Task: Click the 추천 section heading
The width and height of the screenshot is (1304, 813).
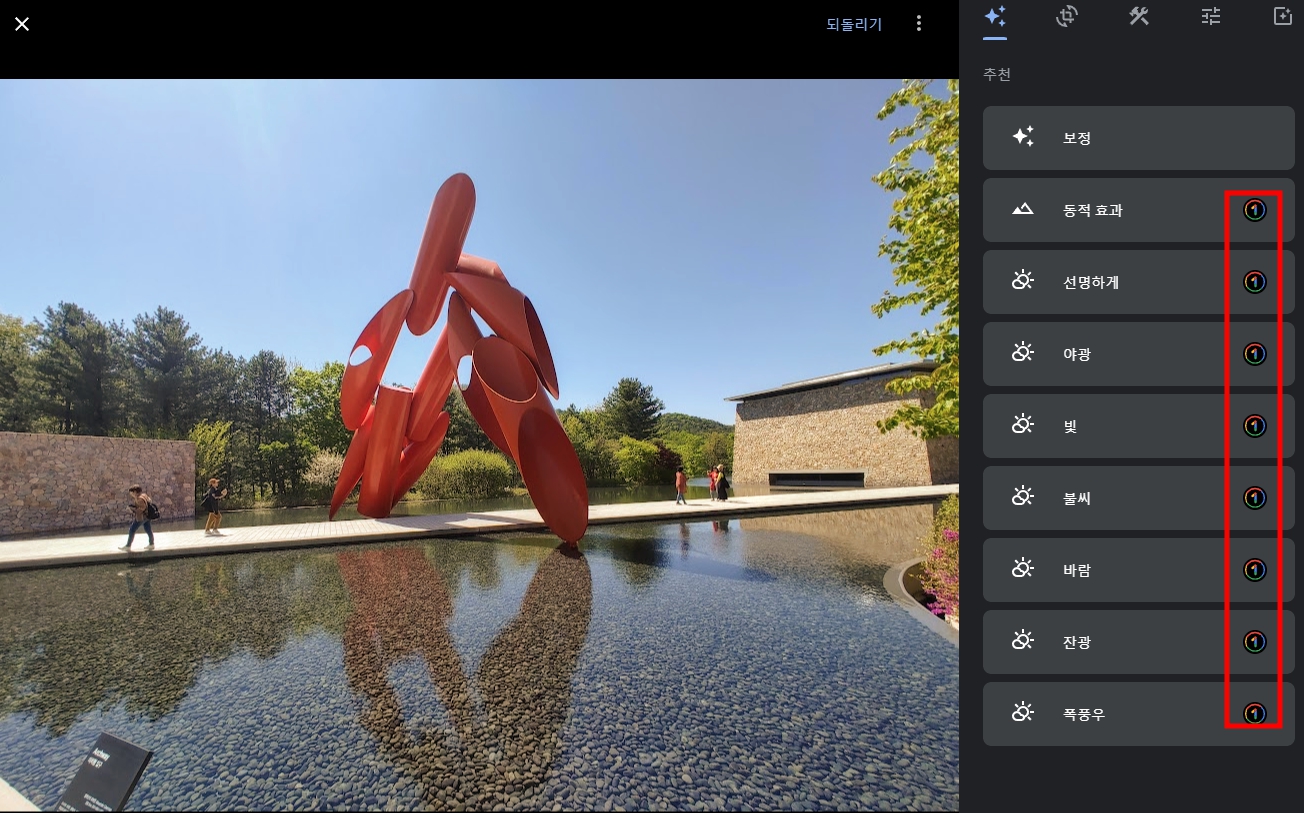Action: point(997,75)
